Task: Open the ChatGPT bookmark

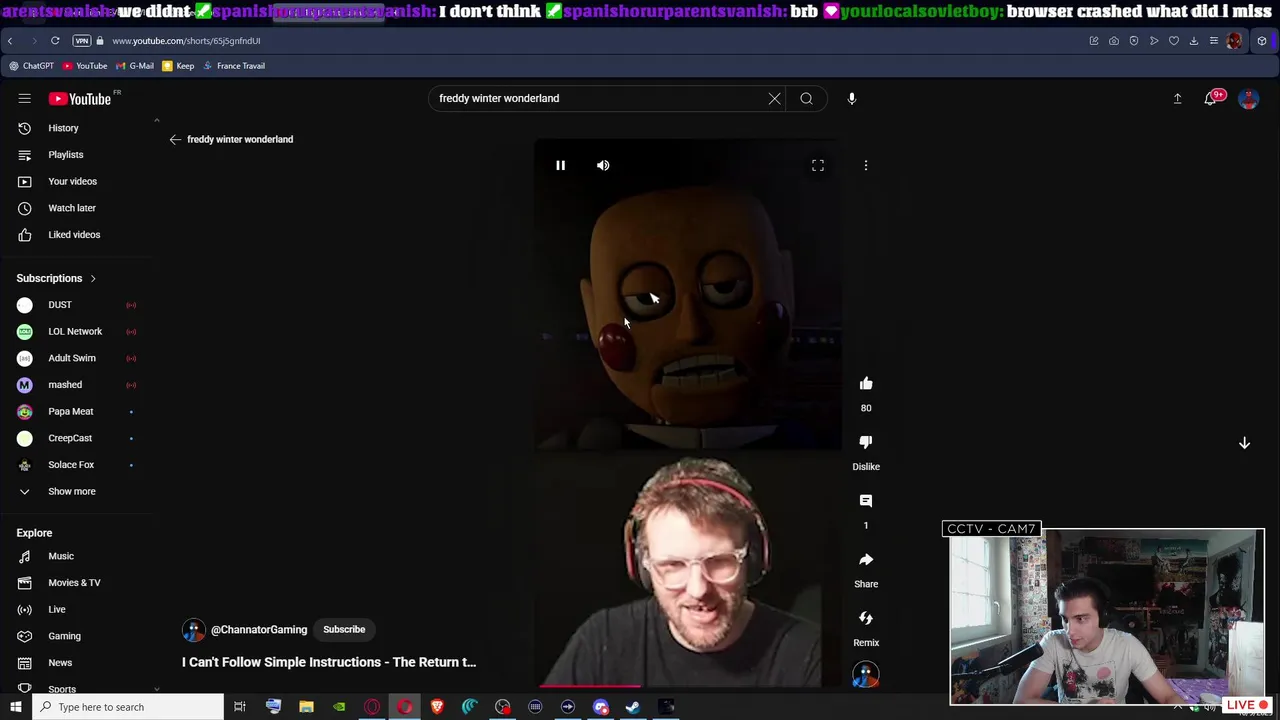Action: tap(32, 66)
